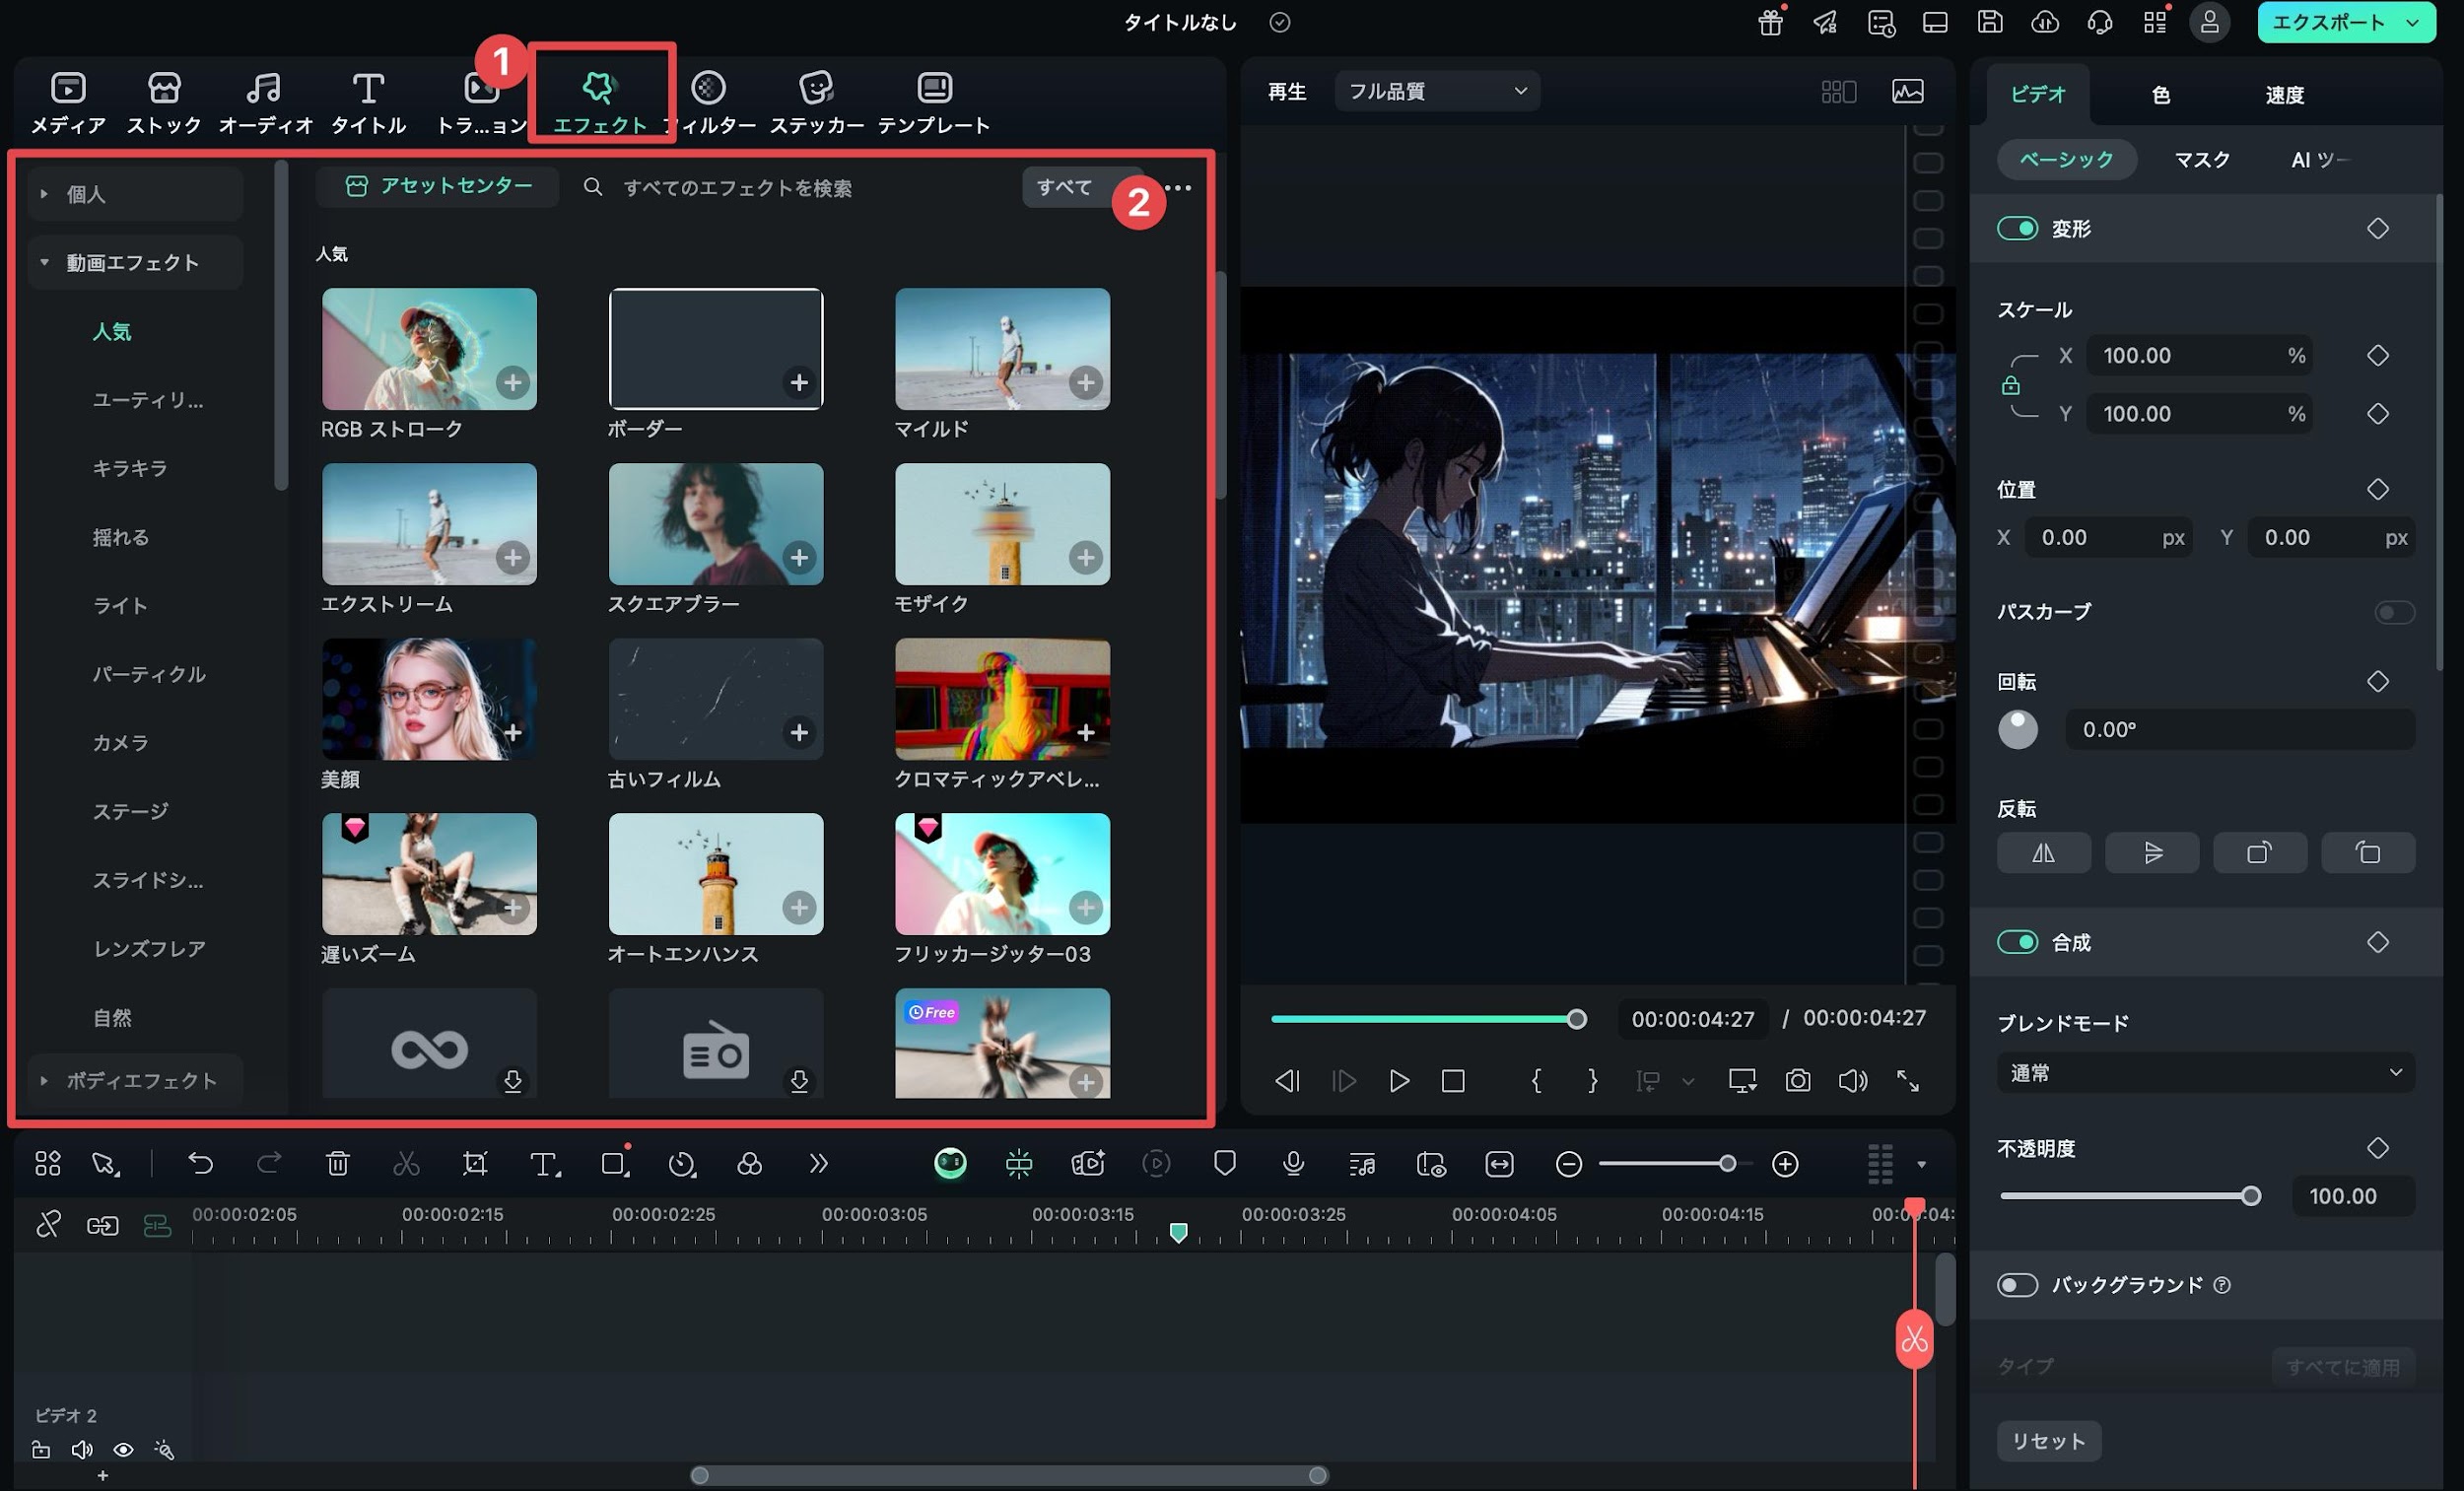Image resolution: width=2464 pixels, height=1491 pixels.
Task: Enable the Background (バックグラウンド) switch
Action: point(2017,1284)
